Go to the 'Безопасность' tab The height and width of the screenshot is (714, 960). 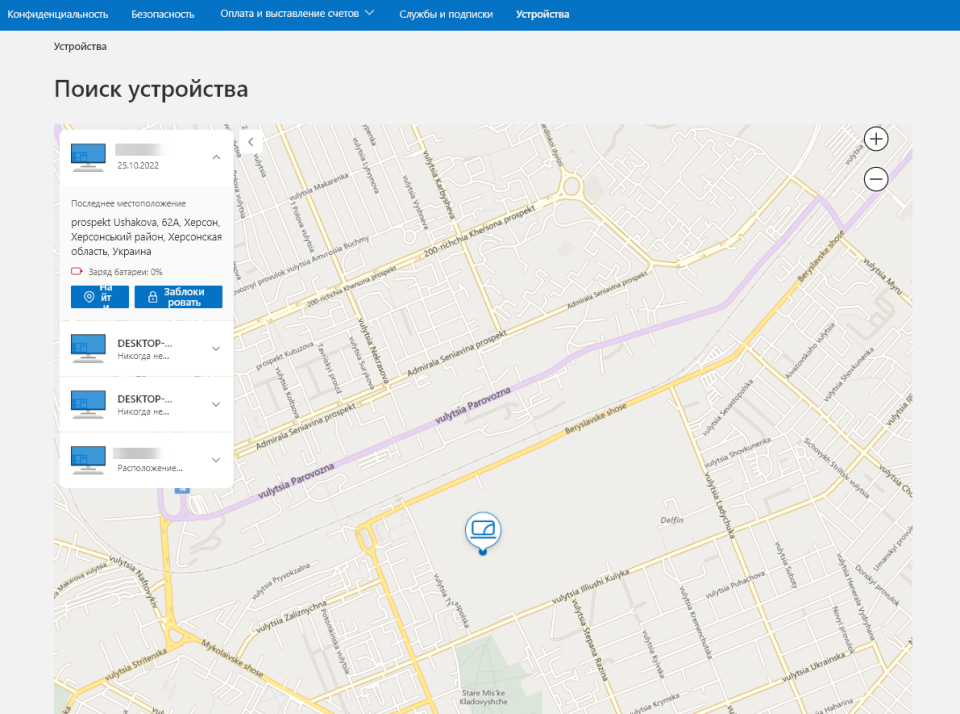tap(164, 14)
